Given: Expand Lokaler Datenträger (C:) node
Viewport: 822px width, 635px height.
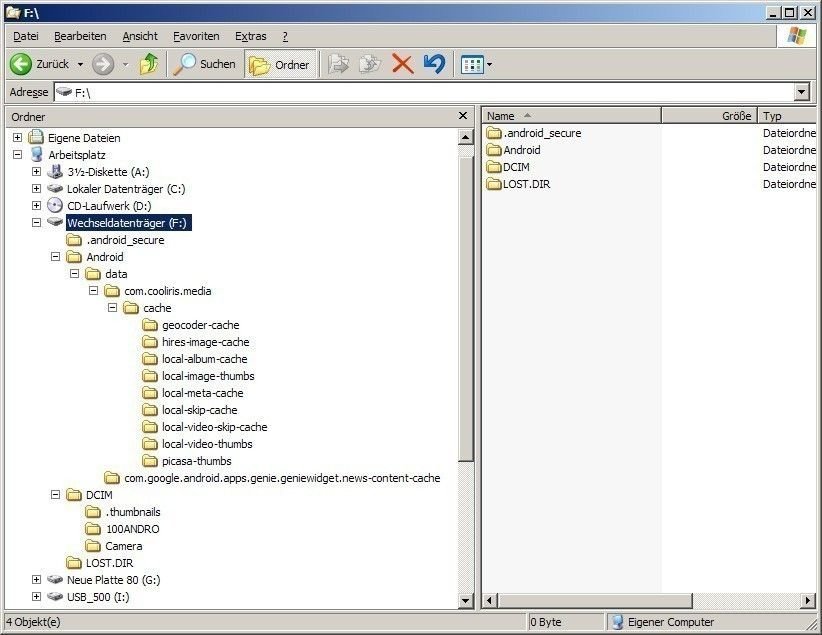Looking at the screenshot, I should 36,188.
